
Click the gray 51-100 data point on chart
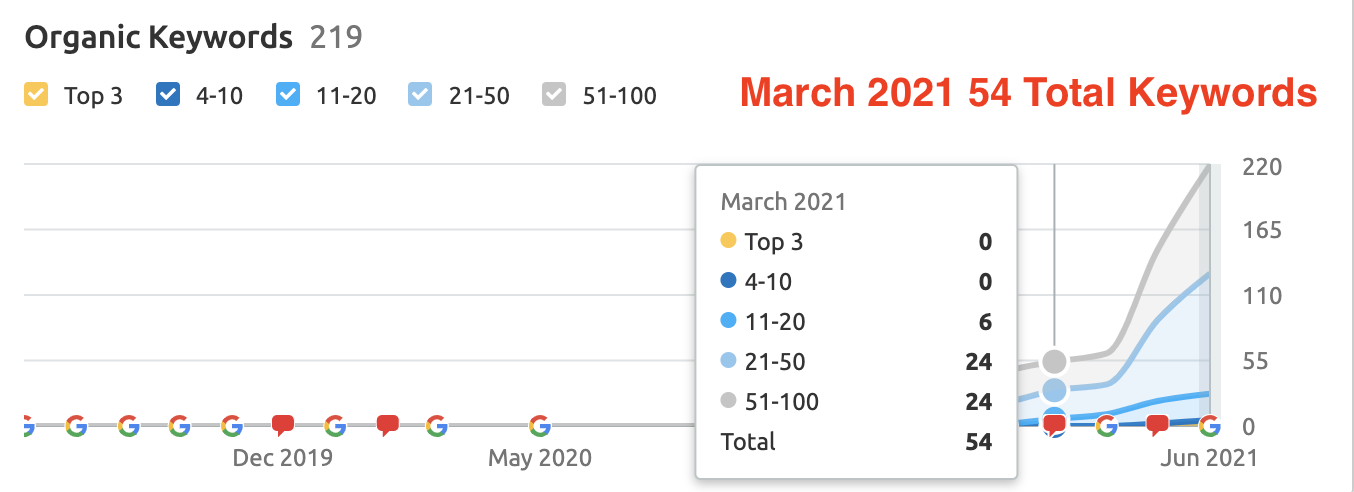coord(1054,362)
